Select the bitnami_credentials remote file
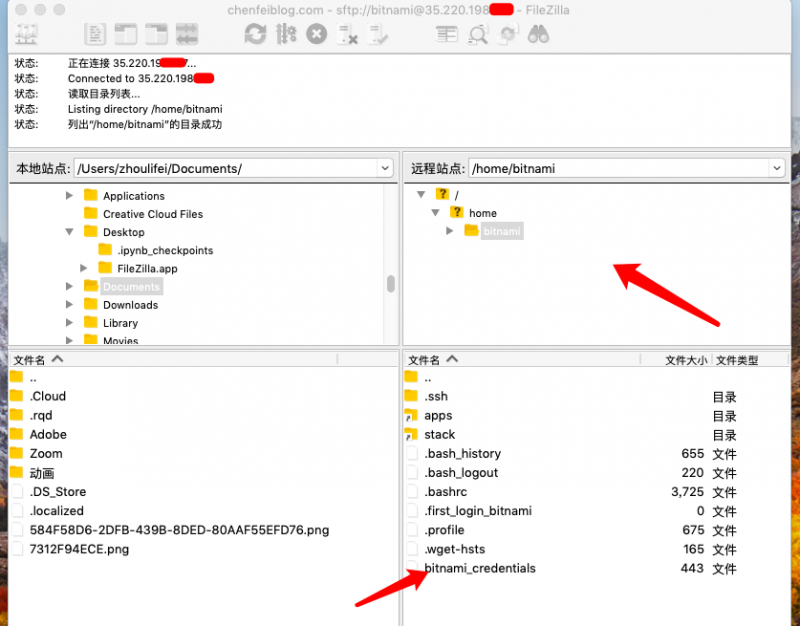Image resolution: width=800 pixels, height=626 pixels. pyautogui.click(x=480, y=568)
